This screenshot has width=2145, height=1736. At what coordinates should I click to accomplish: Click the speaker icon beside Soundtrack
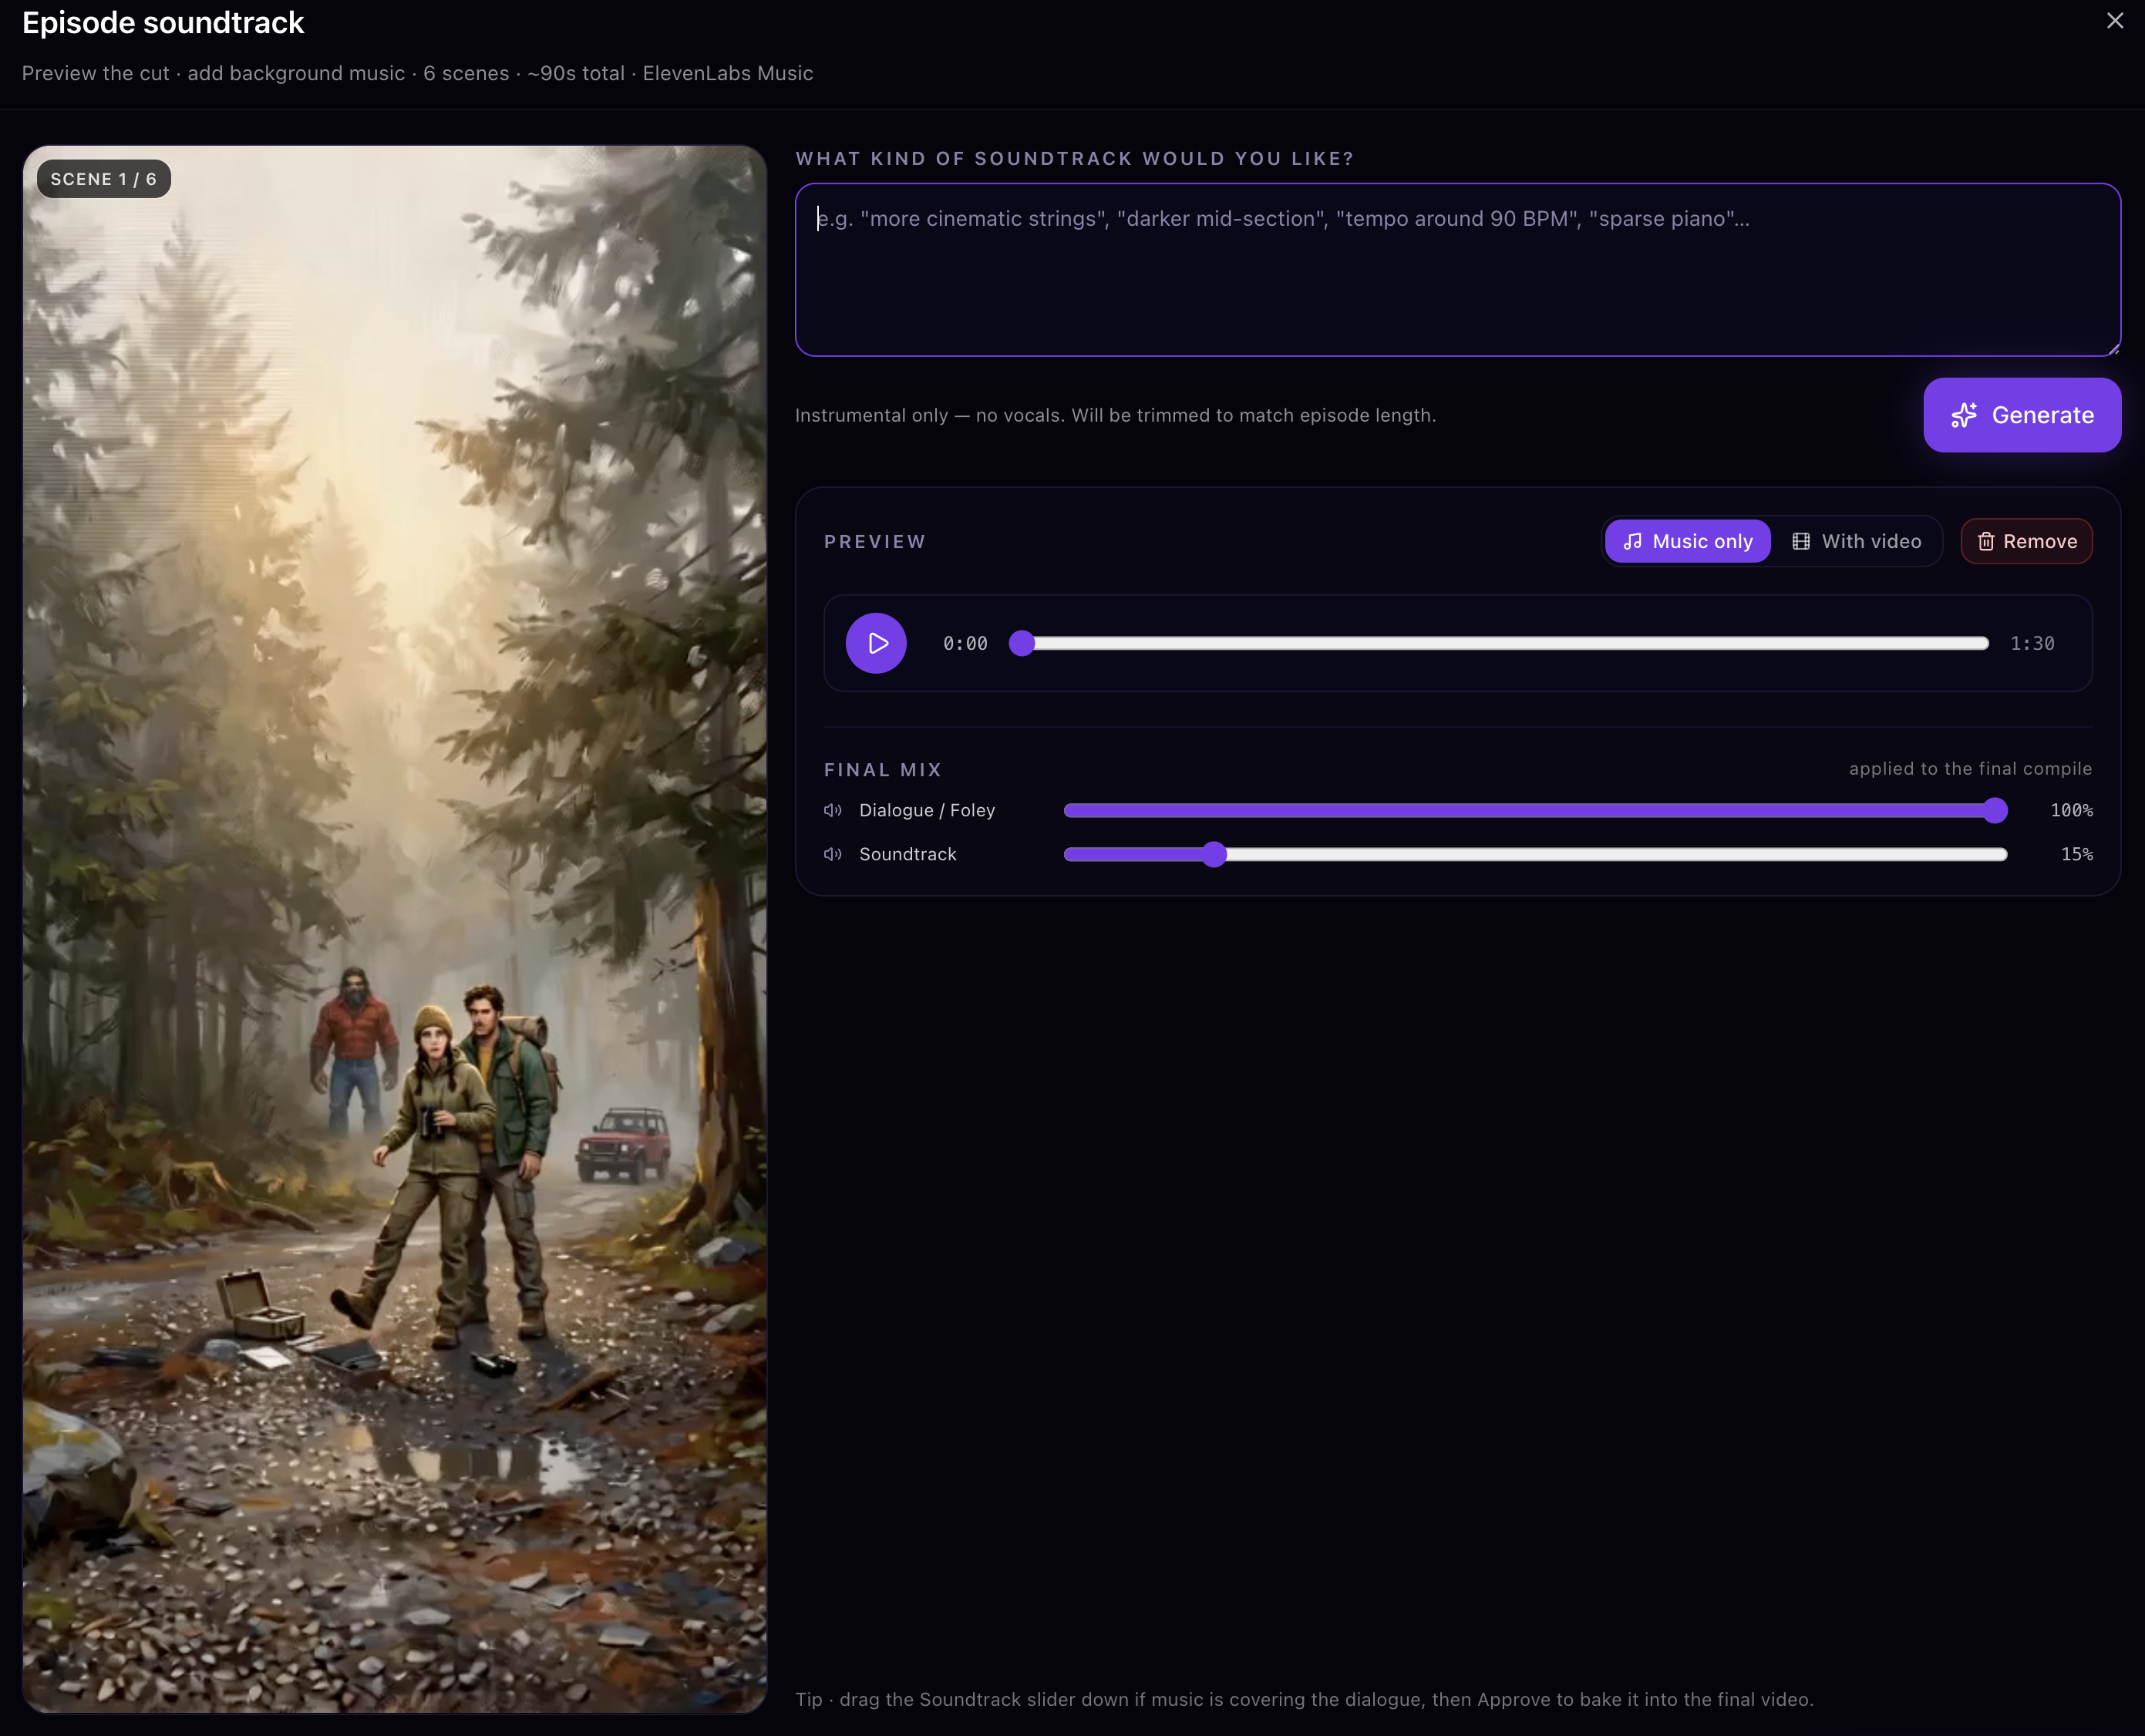click(x=832, y=854)
